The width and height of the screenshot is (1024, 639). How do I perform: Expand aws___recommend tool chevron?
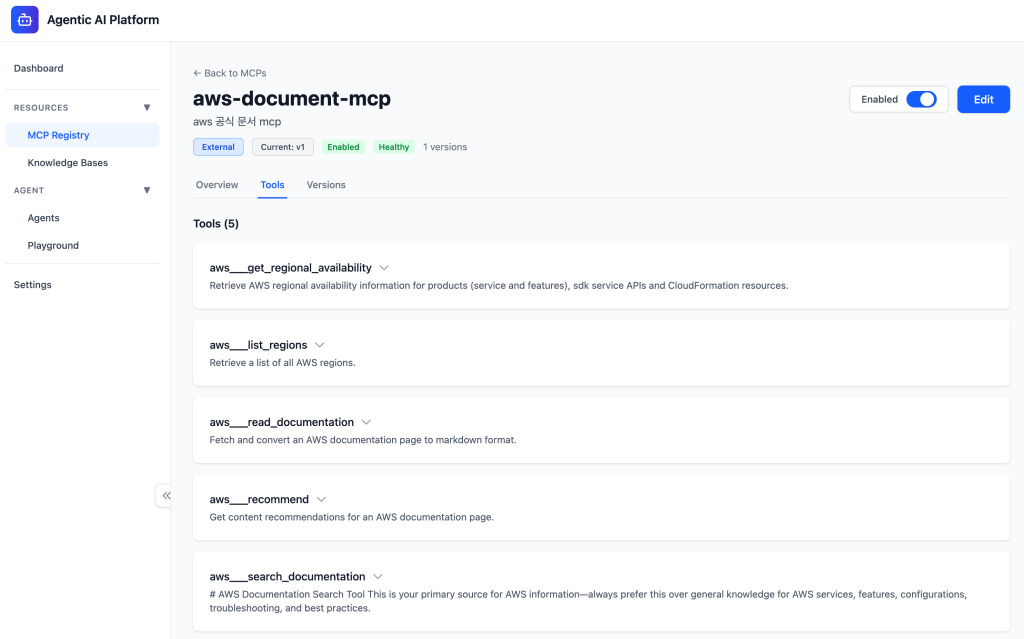click(321, 499)
